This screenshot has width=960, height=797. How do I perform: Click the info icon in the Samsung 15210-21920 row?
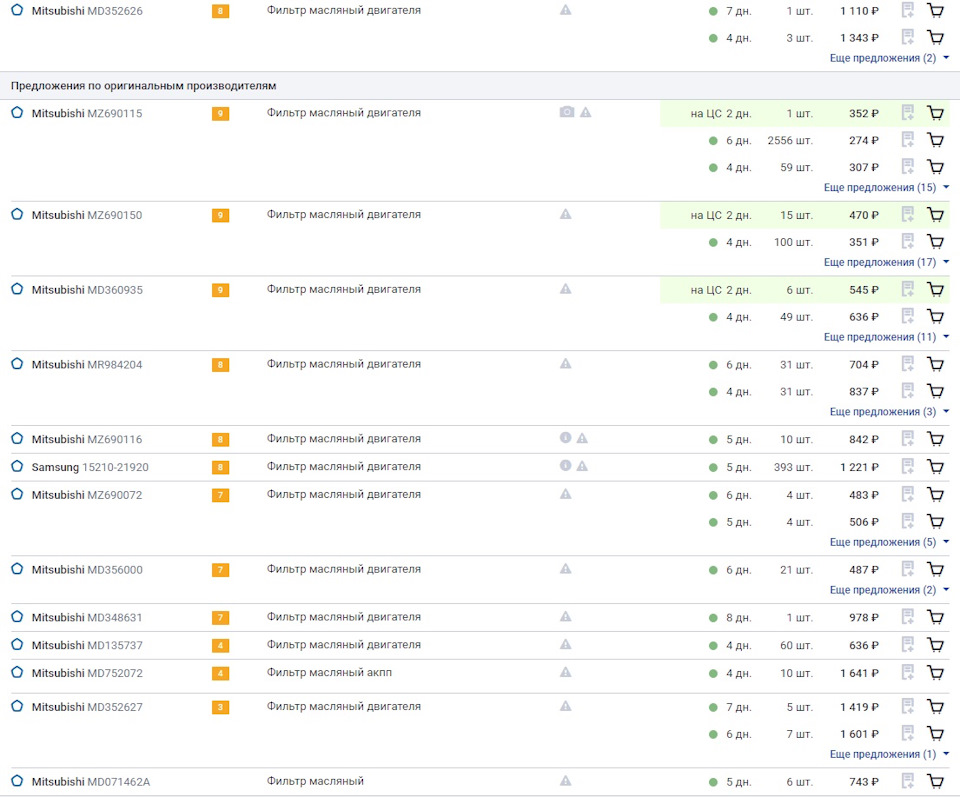[x=566, y=466]
